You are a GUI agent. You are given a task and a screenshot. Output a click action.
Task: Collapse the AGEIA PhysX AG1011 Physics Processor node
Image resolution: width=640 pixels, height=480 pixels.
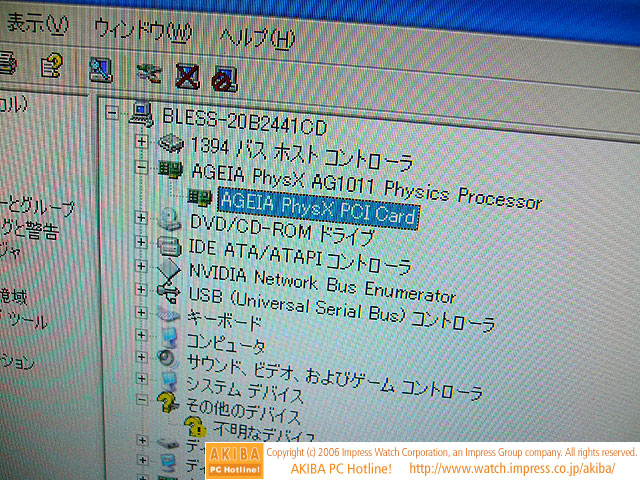(x=141, y=168)
